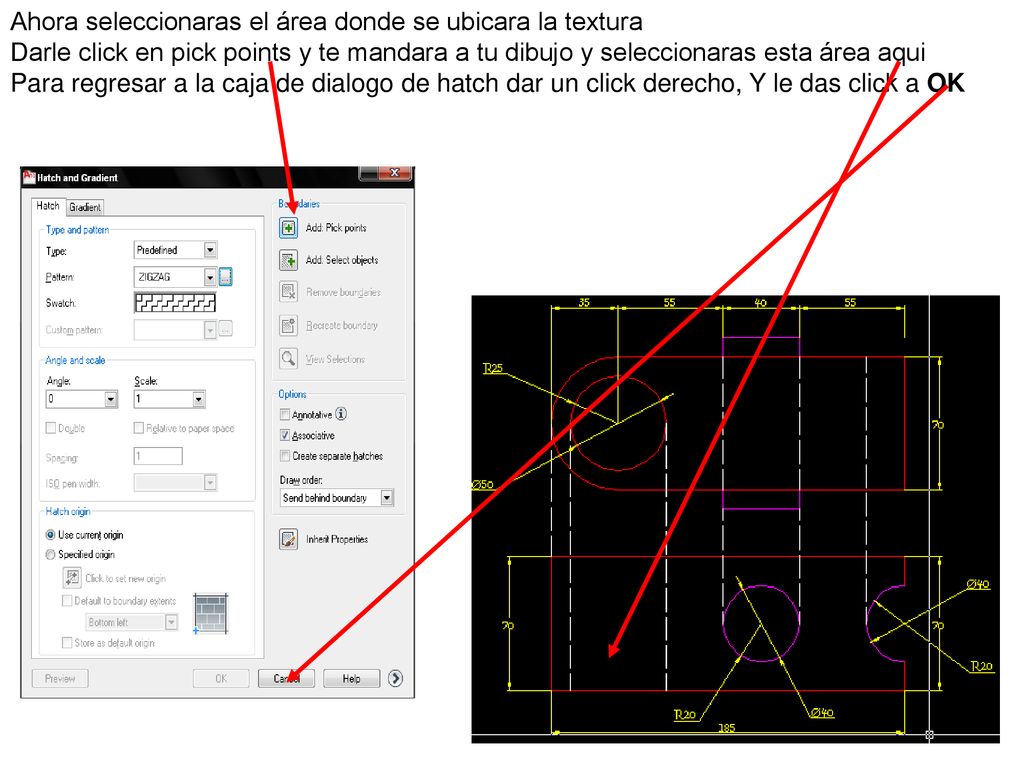Image resolution: width=1024 pixels, height=768 pixels.
Task: Toggle the Associative checkbox
Action: point(285,435)
